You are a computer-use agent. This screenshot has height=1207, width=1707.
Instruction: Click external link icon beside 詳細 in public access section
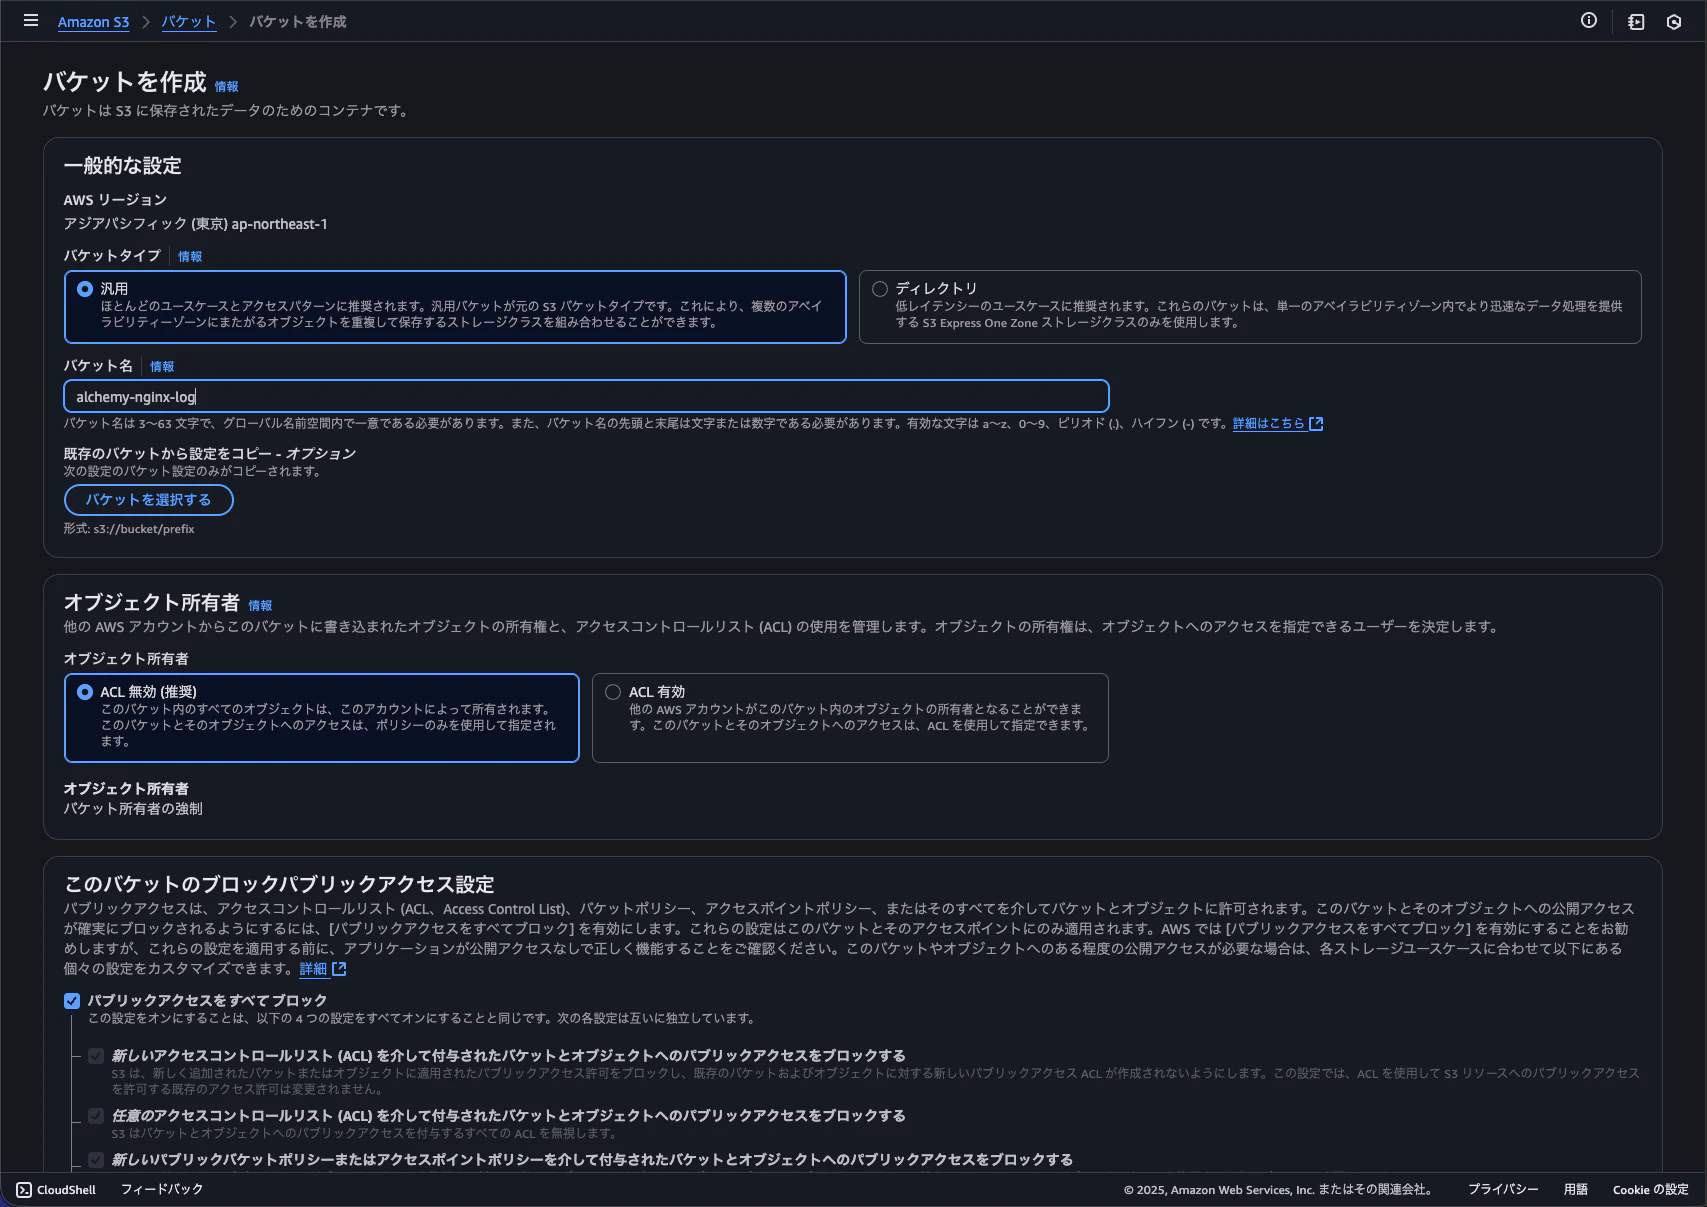pyautogui.click(x=339, y=969)
